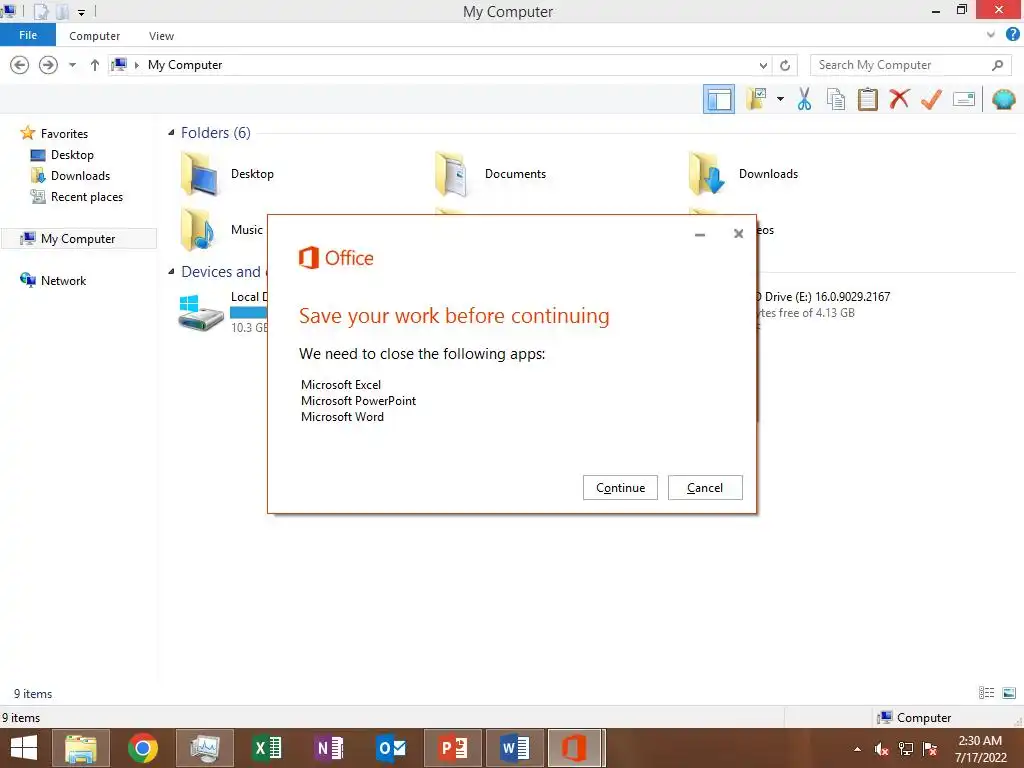Open PowerPoint from the taskbar
Viewport: 1024px width, 768px height.
(x=453, y=748)
